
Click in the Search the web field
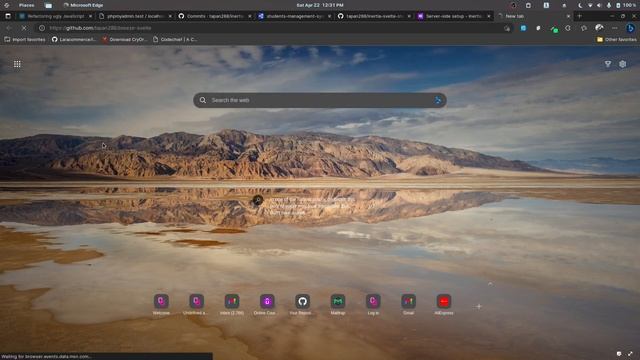point(320,100)
